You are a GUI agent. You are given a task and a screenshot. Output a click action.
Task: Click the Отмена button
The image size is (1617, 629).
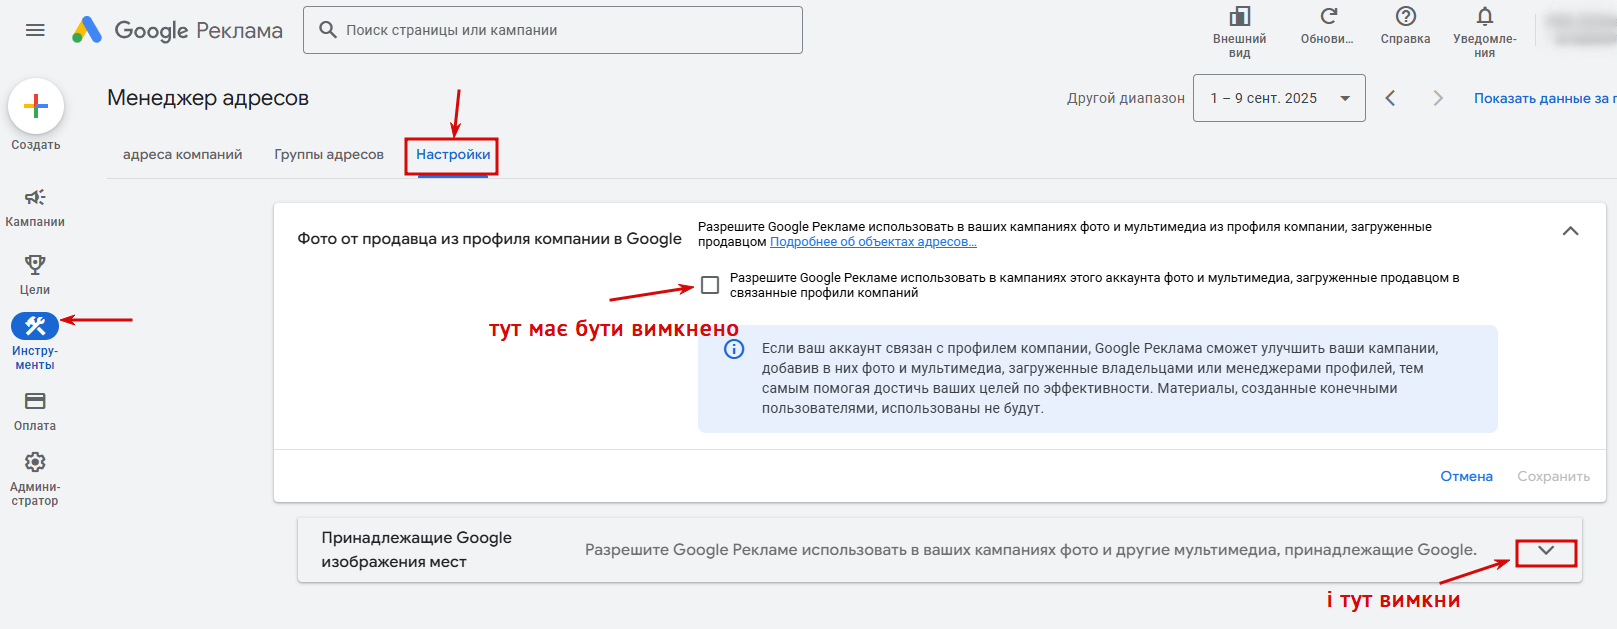pos(1466,476)
